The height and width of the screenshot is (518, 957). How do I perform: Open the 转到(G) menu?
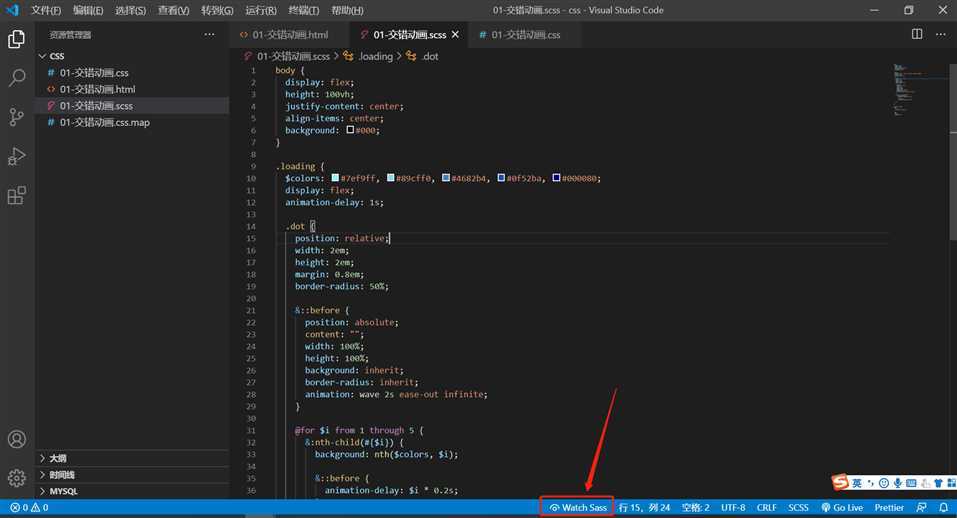[217, 10]
